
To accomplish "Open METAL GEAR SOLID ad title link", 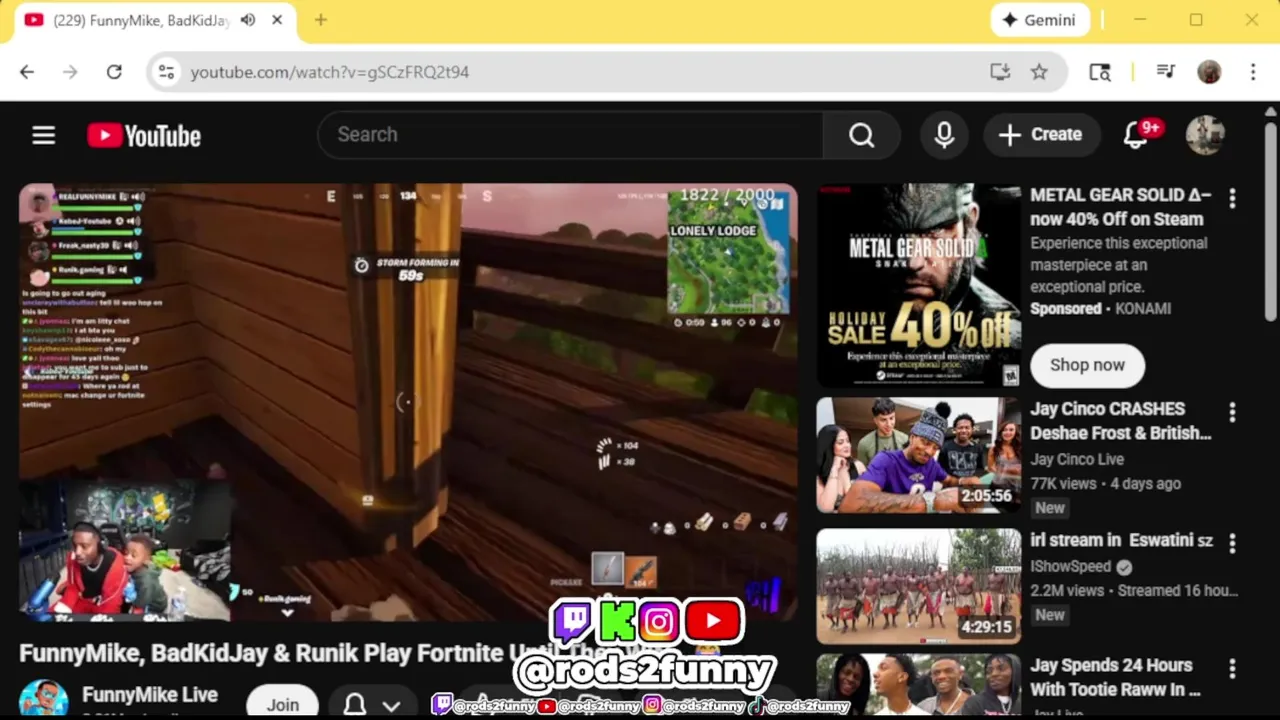I will coord(1121,207).
